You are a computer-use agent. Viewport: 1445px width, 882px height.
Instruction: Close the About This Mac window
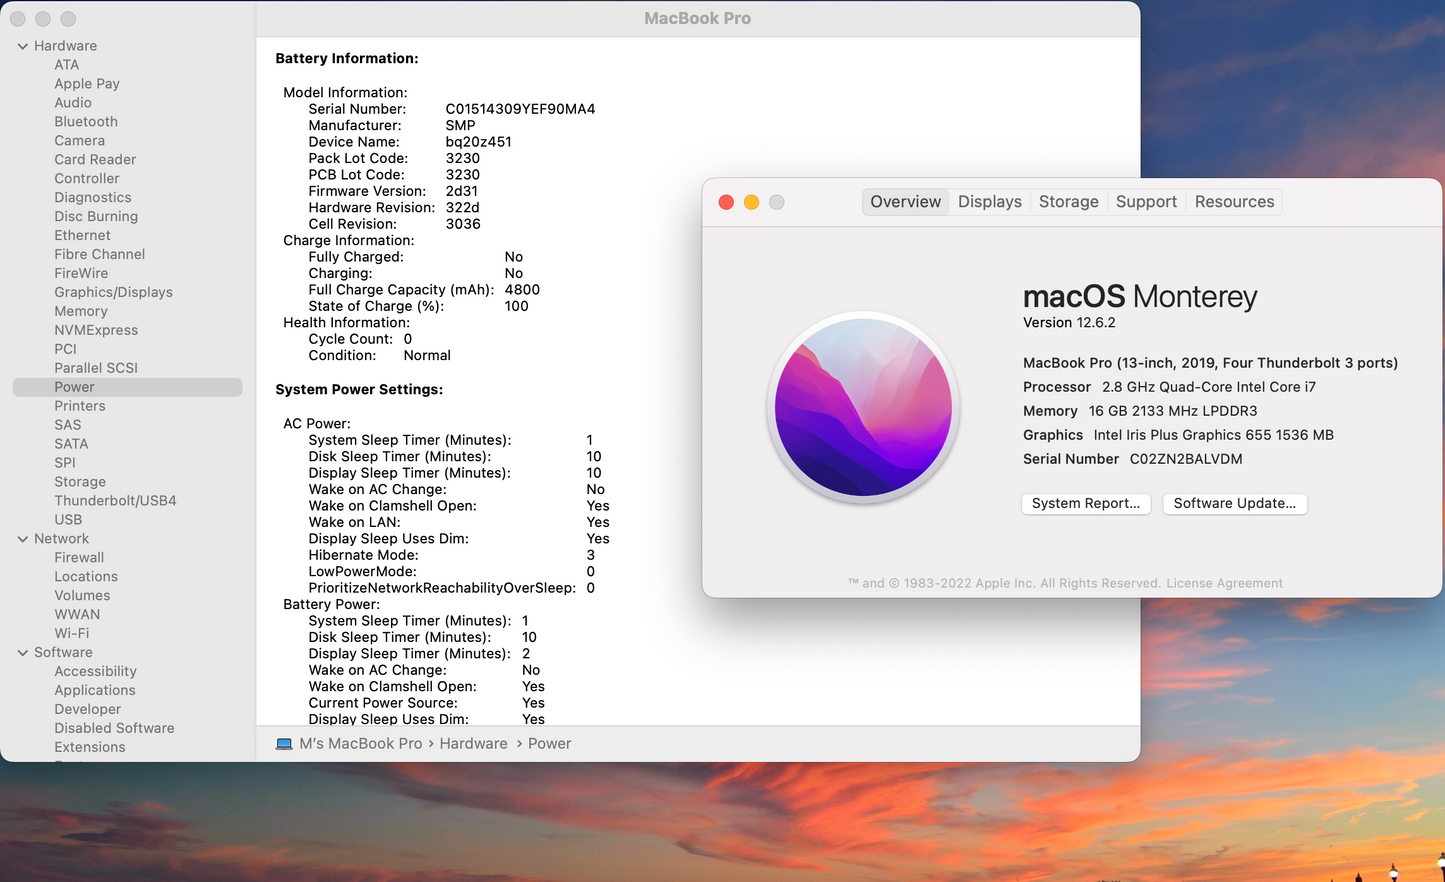[726, 202]
